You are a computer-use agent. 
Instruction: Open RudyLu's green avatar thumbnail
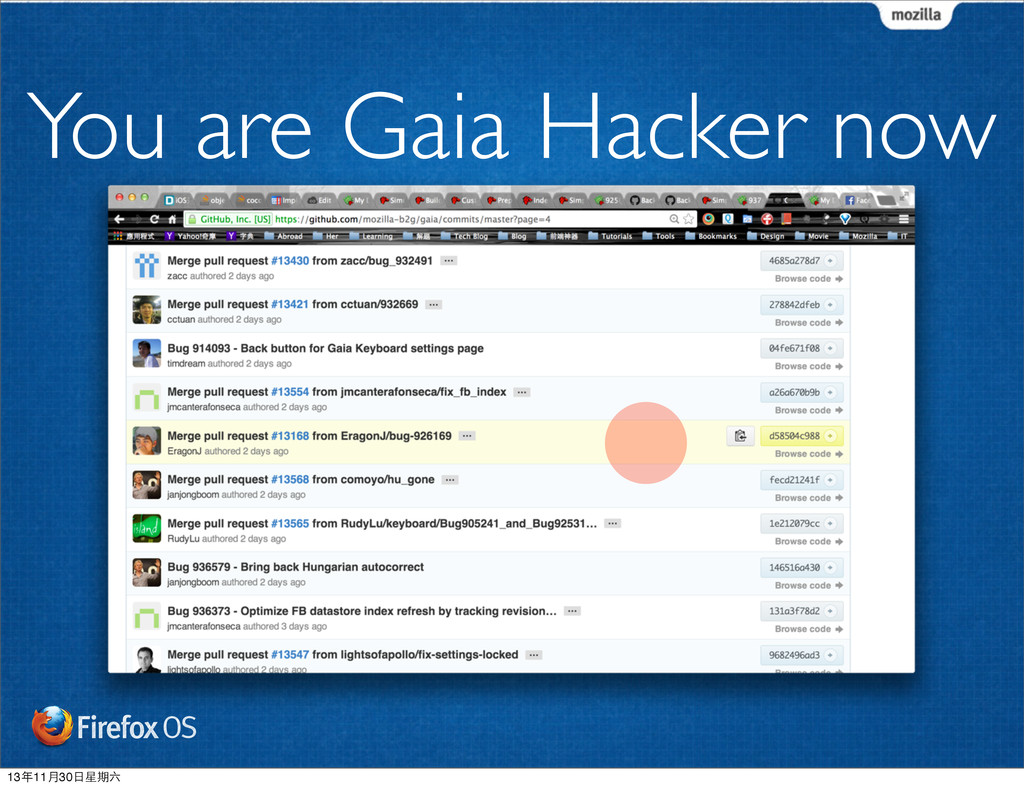(x=146, y=528)
